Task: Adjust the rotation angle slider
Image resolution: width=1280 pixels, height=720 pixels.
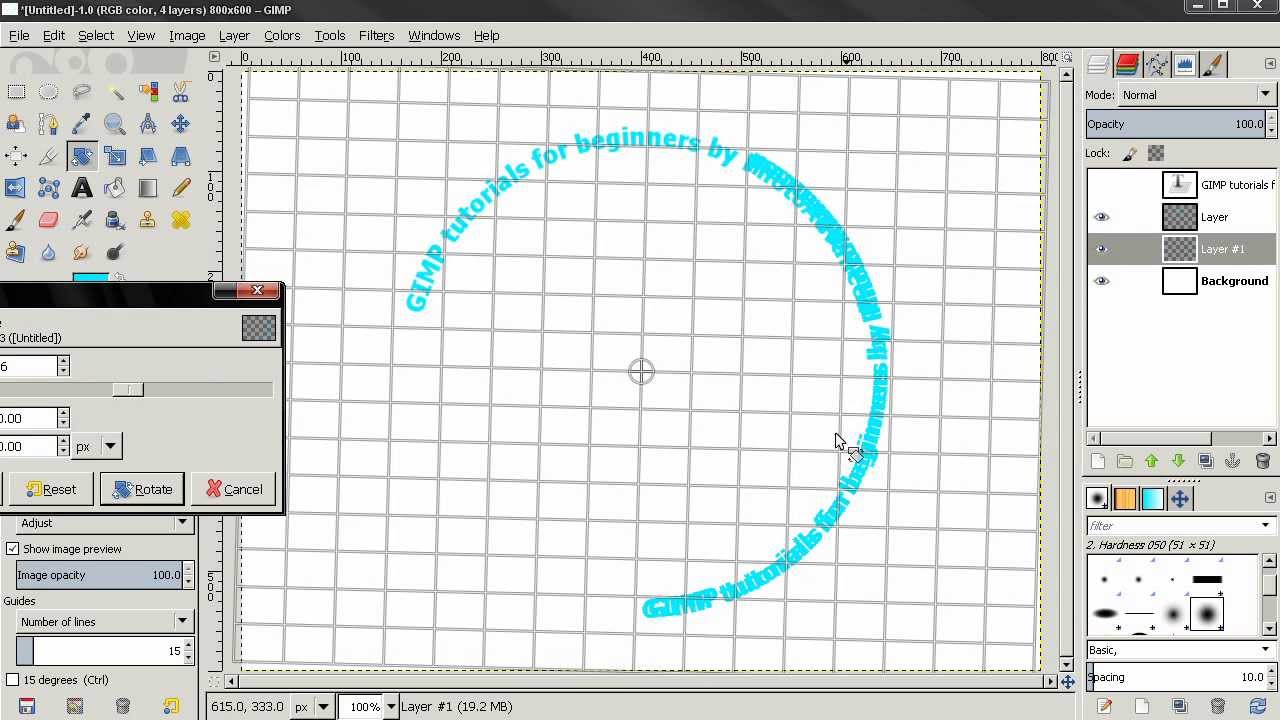Action: pyautogui.click(x=128, y=390)
